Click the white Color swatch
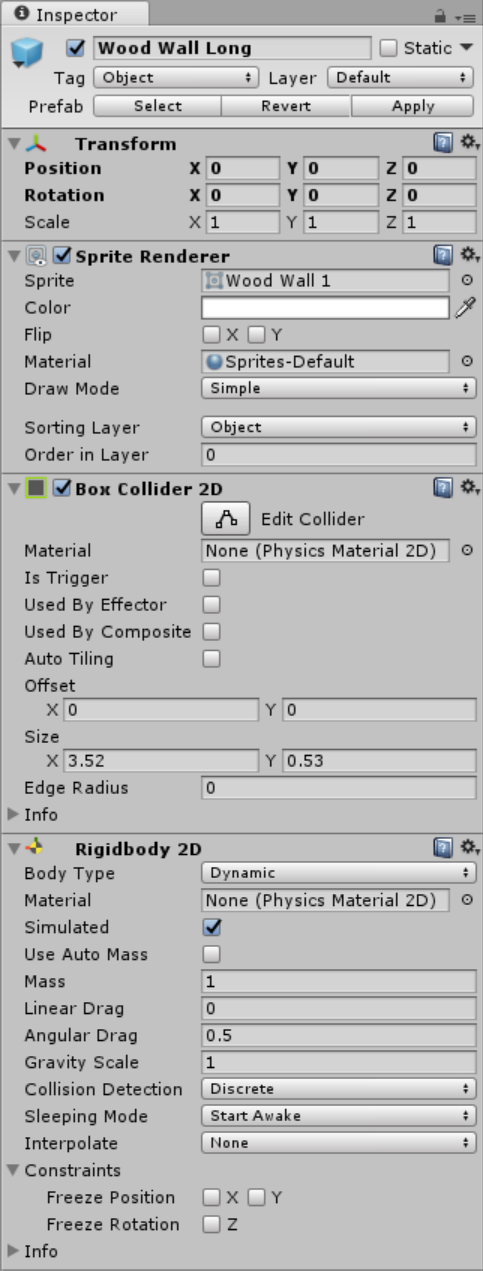Viewport: 483px width, 1271px height. pyautogui.click(x=325, y=308)
